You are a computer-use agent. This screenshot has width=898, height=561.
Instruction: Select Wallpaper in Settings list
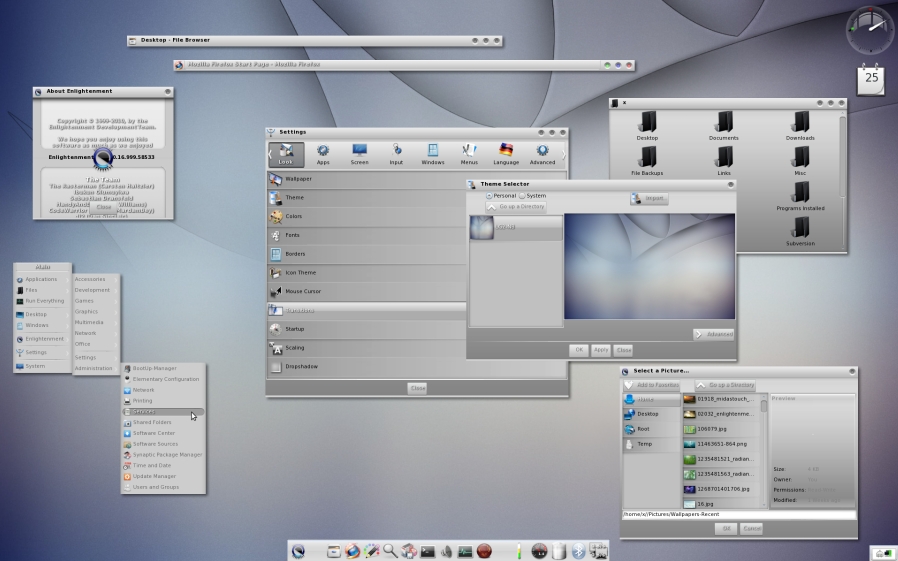[x=367, y=179]
